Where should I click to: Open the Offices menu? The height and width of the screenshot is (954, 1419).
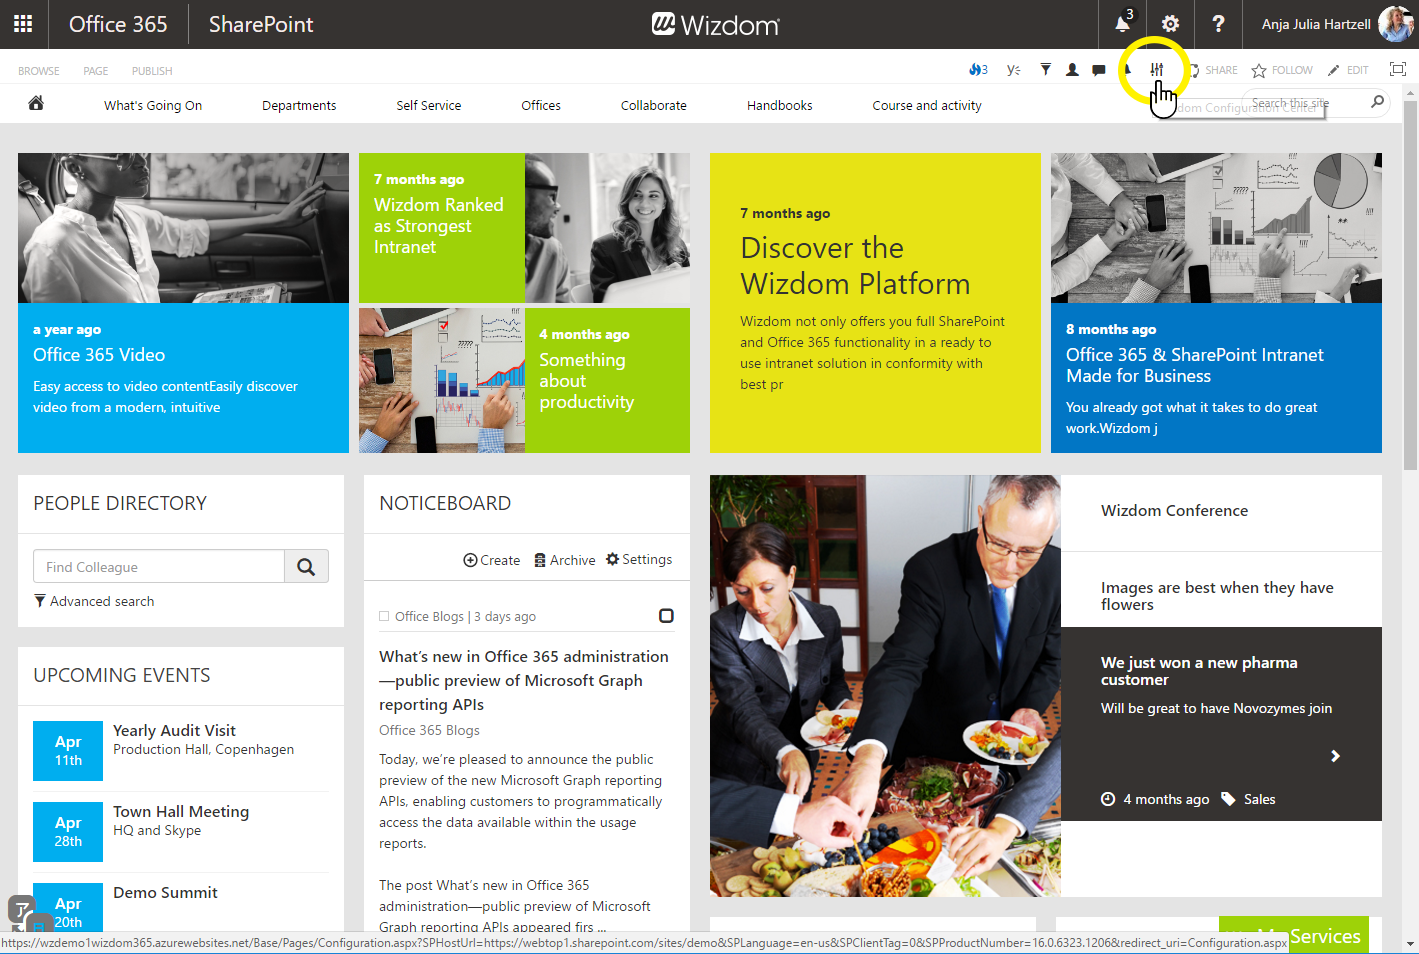(541, 105)
